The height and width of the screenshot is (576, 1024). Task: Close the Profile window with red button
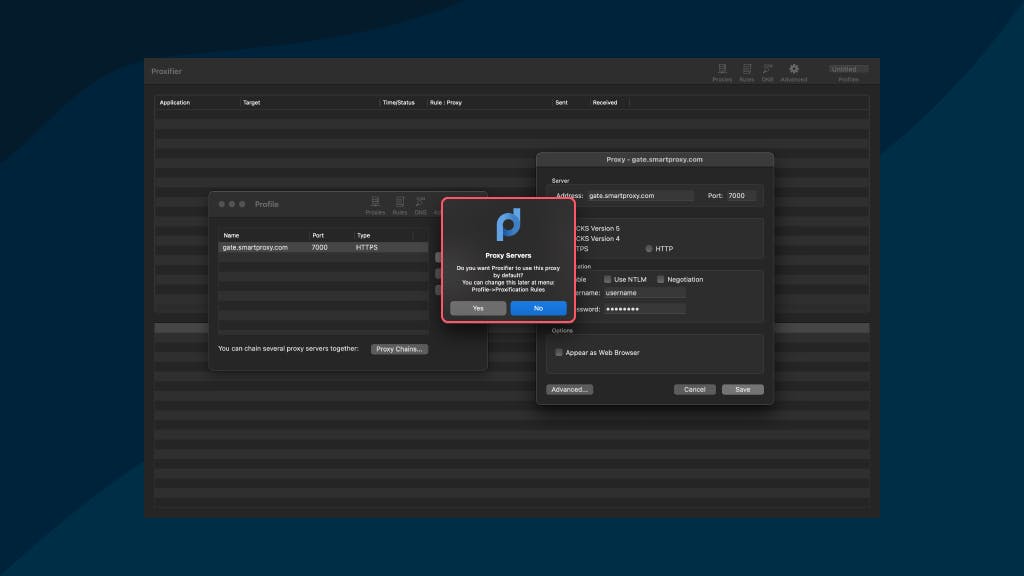tap(221, 204)
